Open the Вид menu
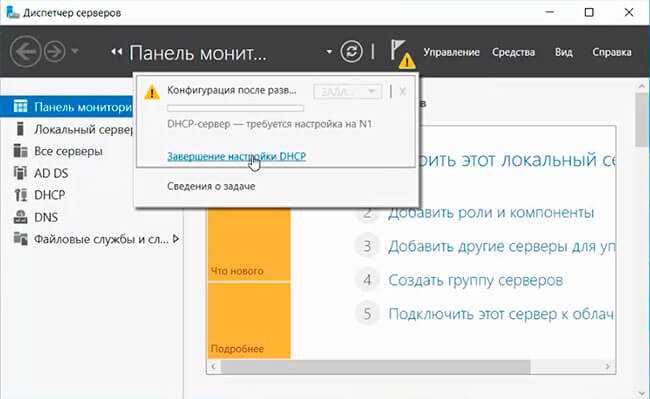The height and width of the screenshot is (399, 650). (x=564, y=52)
